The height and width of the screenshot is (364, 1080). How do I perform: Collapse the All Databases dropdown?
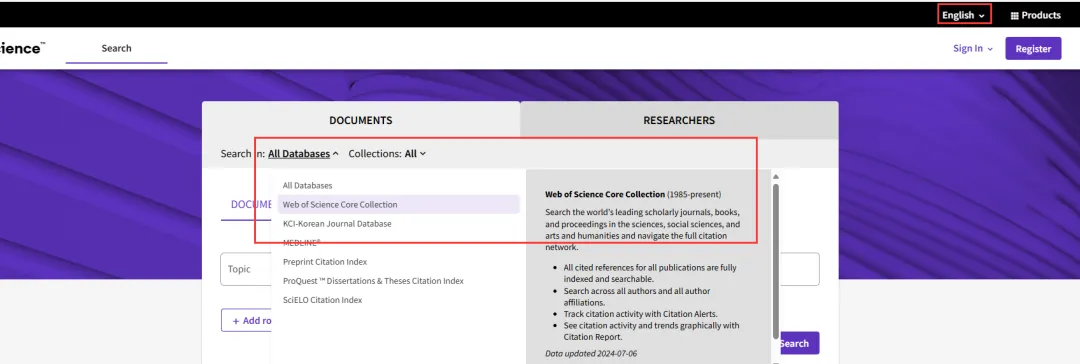(303, 154)
